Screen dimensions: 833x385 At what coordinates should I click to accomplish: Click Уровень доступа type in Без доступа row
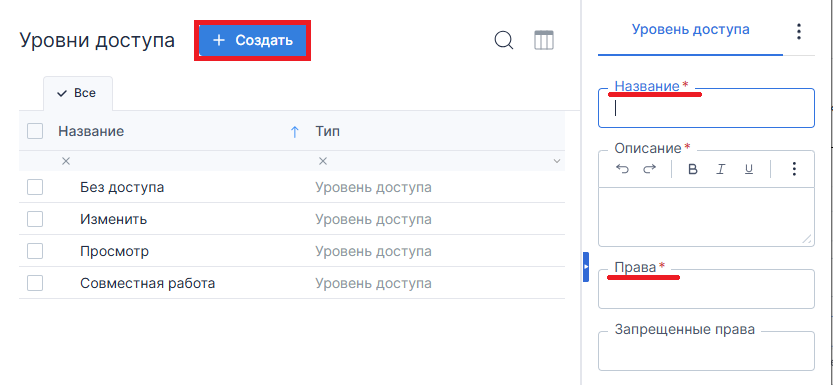[x=373, y=187]
